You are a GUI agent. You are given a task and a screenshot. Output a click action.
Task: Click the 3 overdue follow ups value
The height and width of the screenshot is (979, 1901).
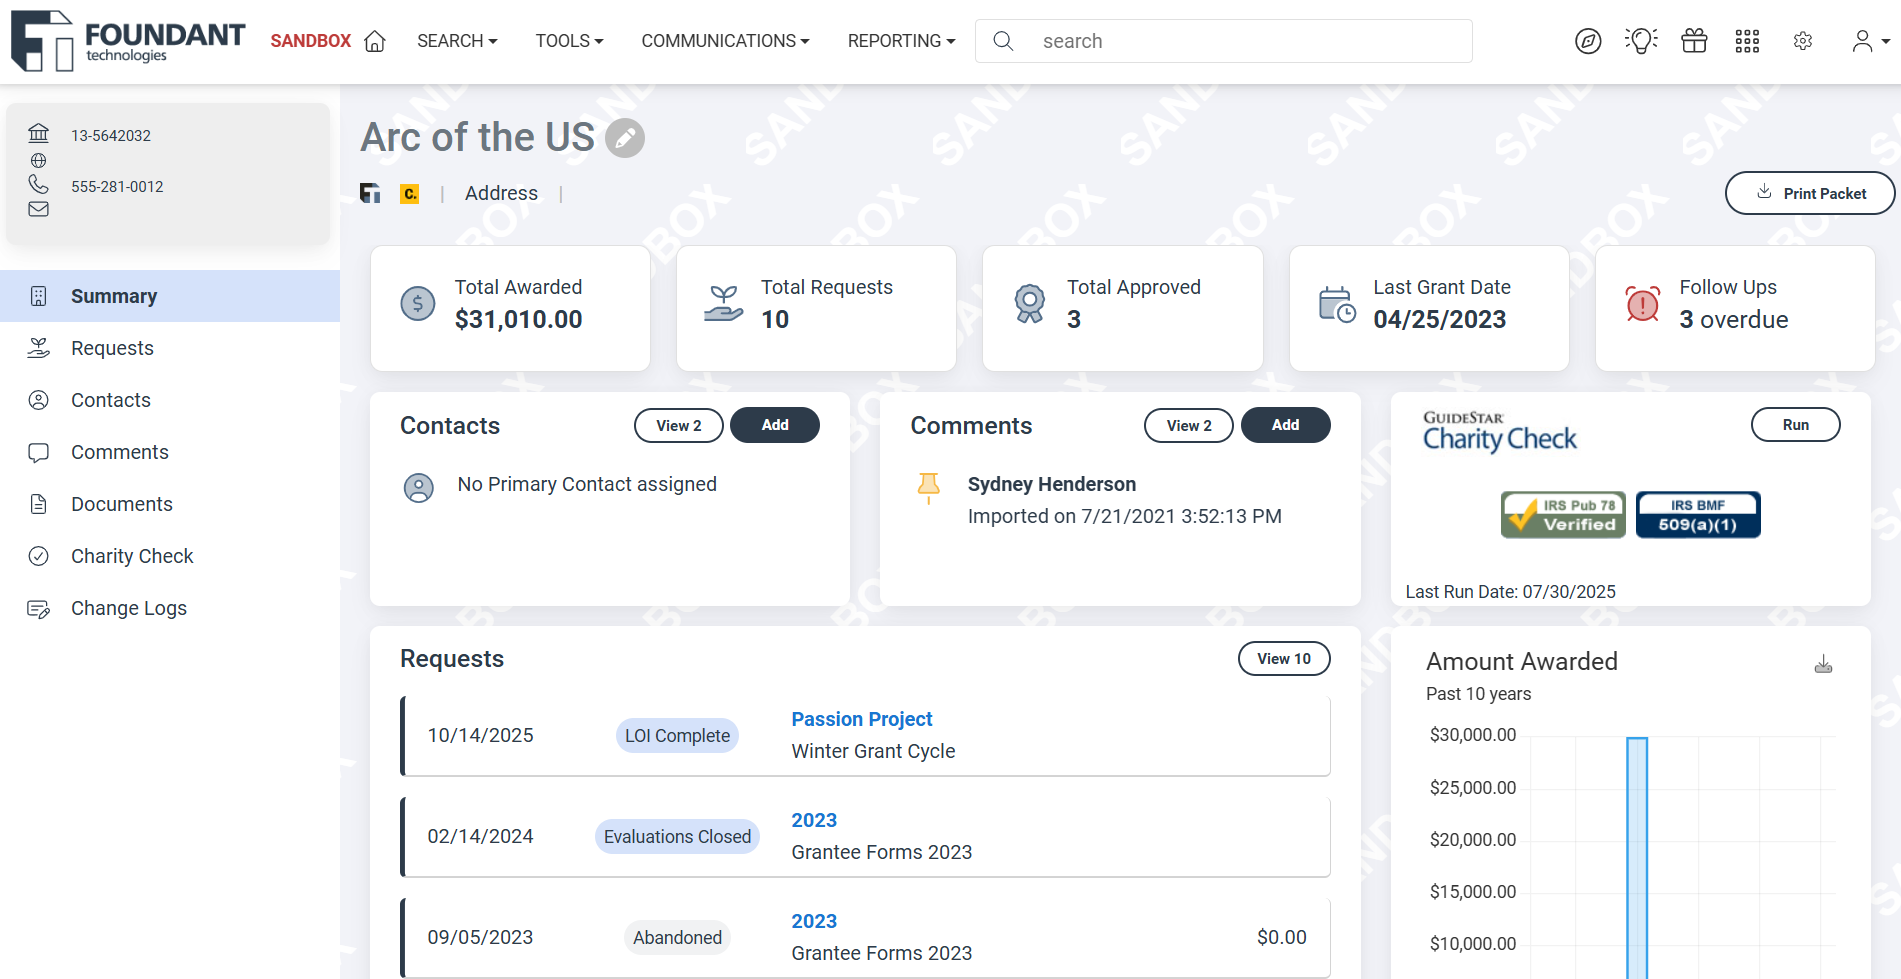(1733, 320)
